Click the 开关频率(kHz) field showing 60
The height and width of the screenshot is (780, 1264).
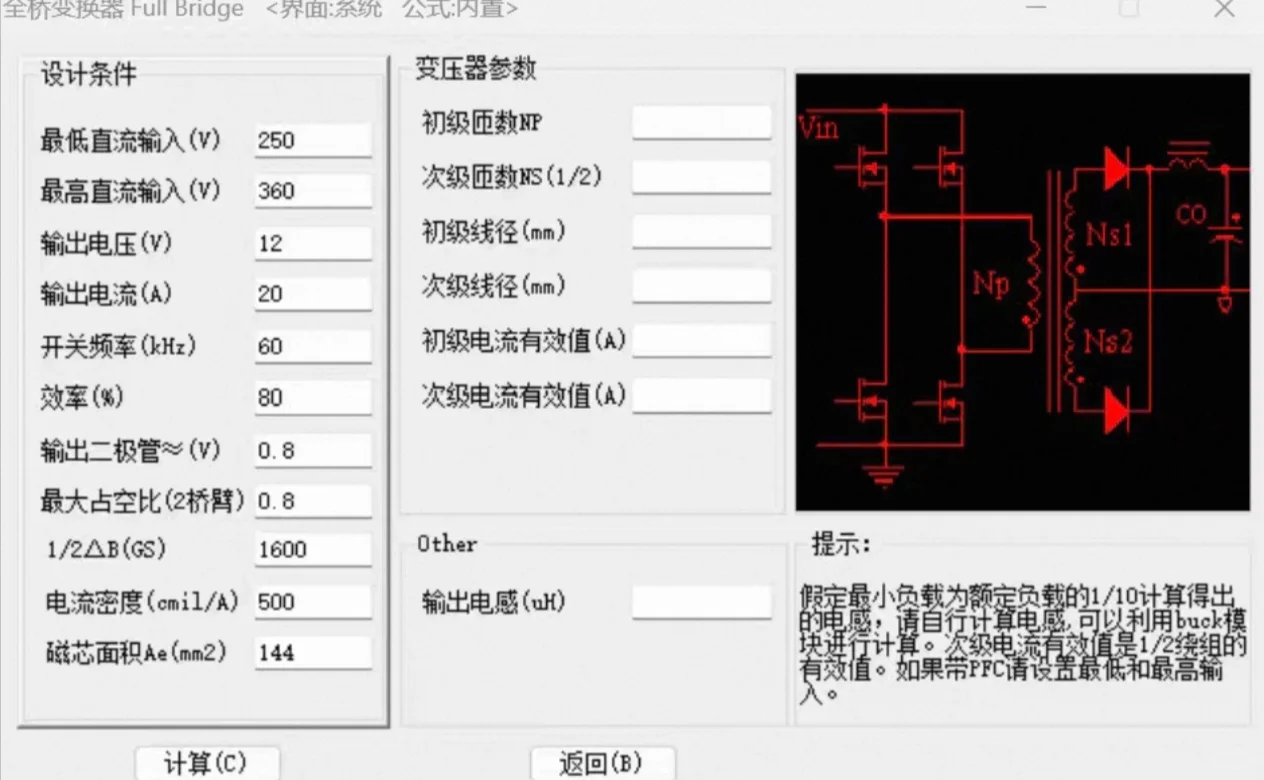[312, 345]
